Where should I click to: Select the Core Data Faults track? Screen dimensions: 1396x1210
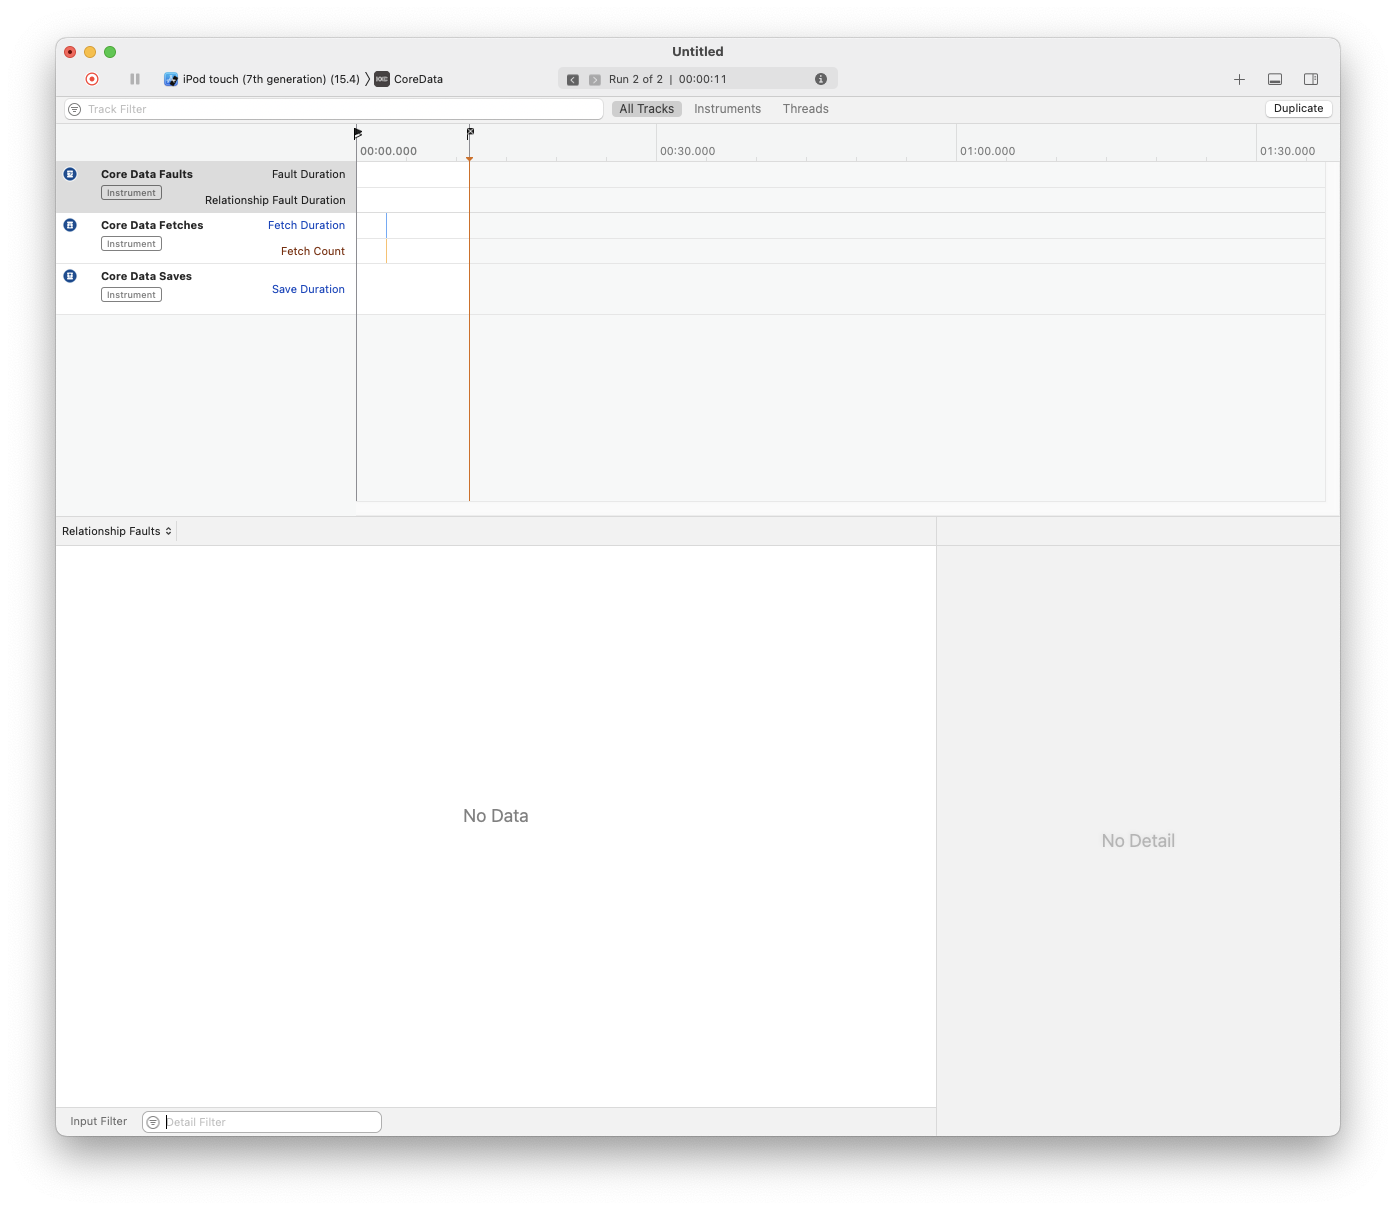click(x=206, y=187)
